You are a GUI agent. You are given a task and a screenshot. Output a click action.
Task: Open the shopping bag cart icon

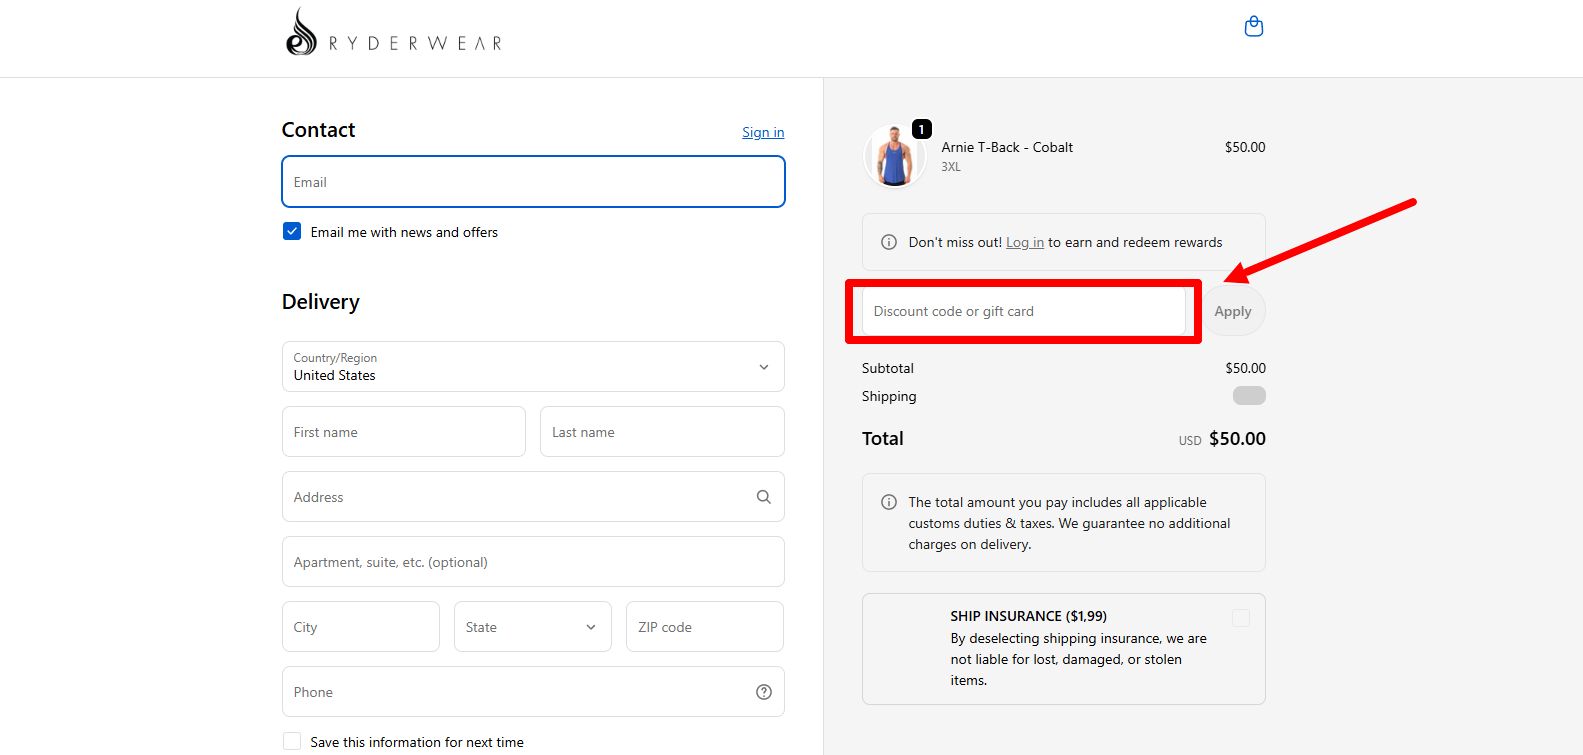[x=1253, y=27]
